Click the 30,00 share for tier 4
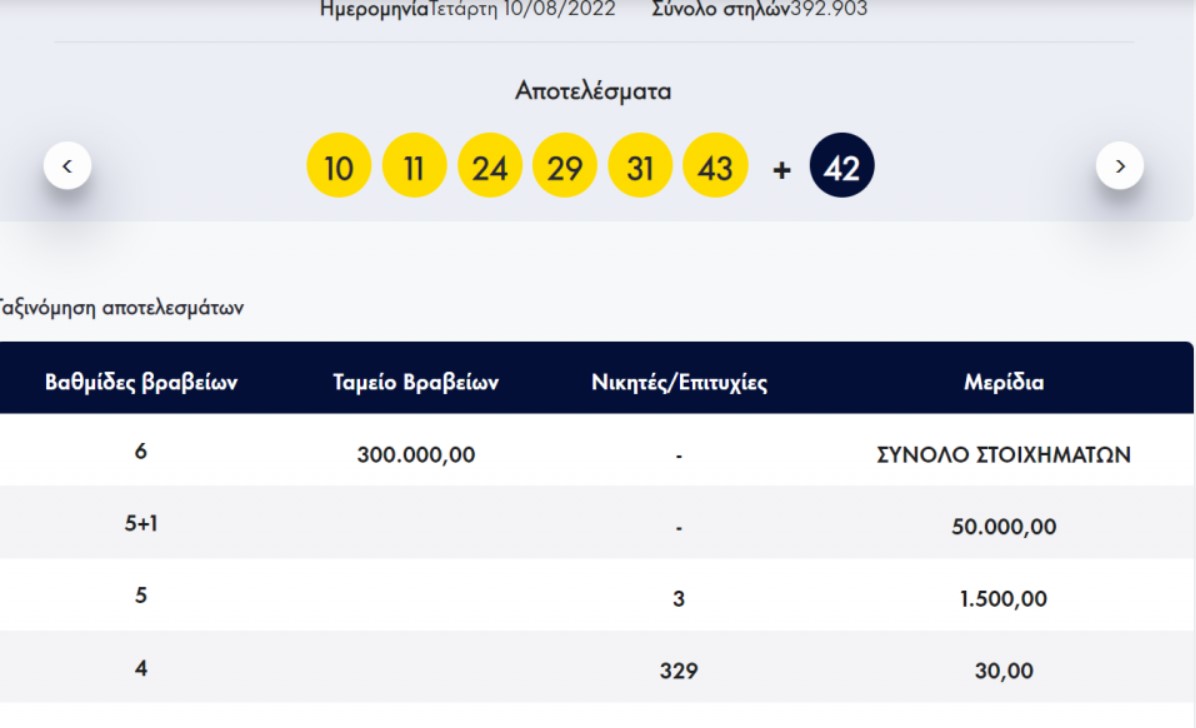This screenshot has width=1196, height=728. (x=1004, y=670)
